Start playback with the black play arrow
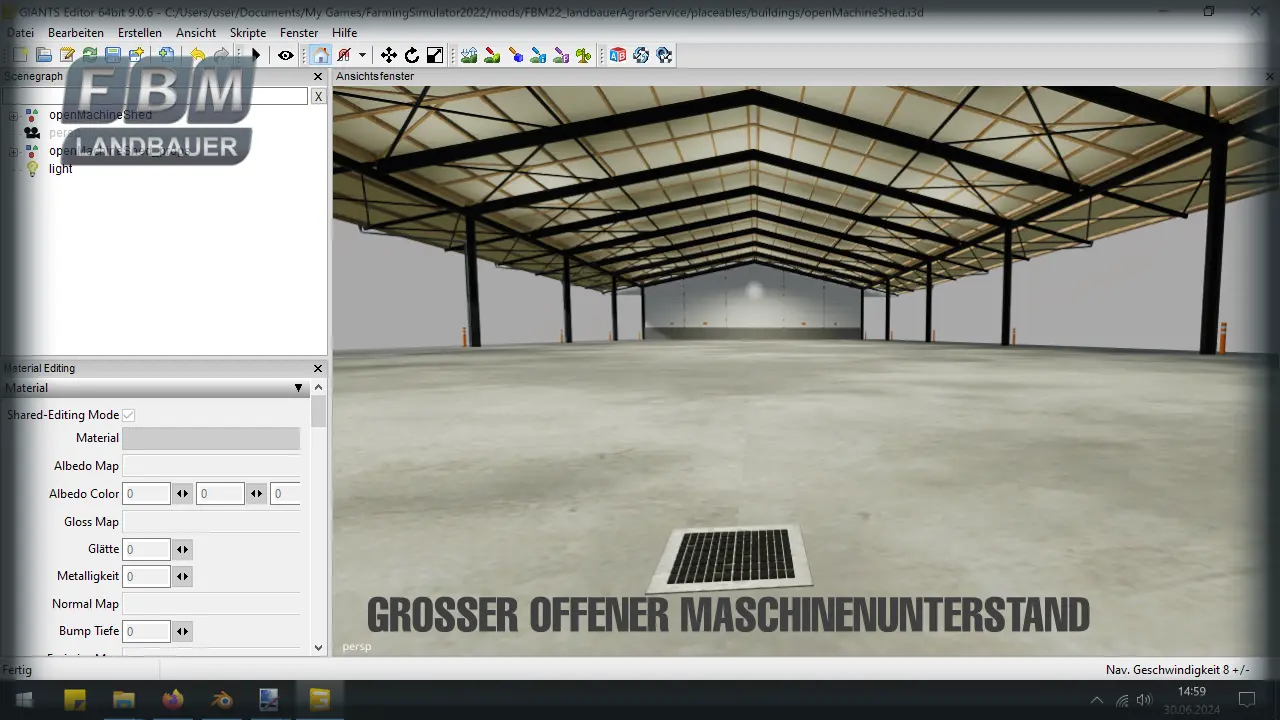This screenshot has height=720, width=1280. click(x=256, y=55)
